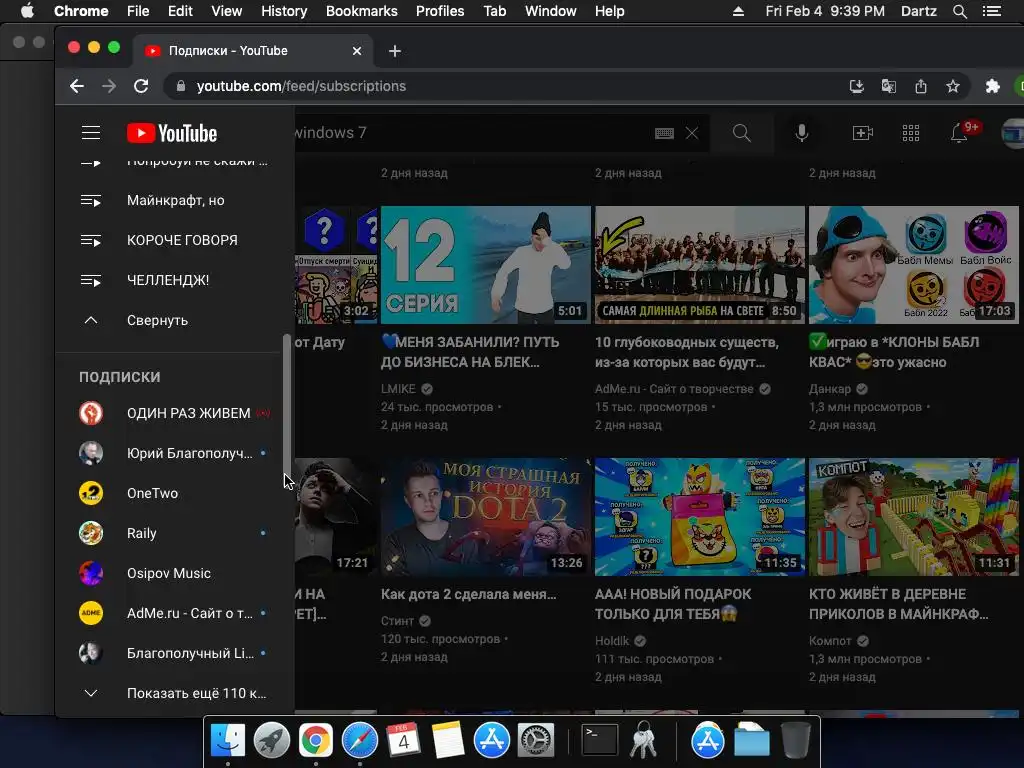Play САМАЯ ДЛИННАЯ РЫБА thumbnail
Viewport: 1024px width, 768px height.
click(699, 265)
